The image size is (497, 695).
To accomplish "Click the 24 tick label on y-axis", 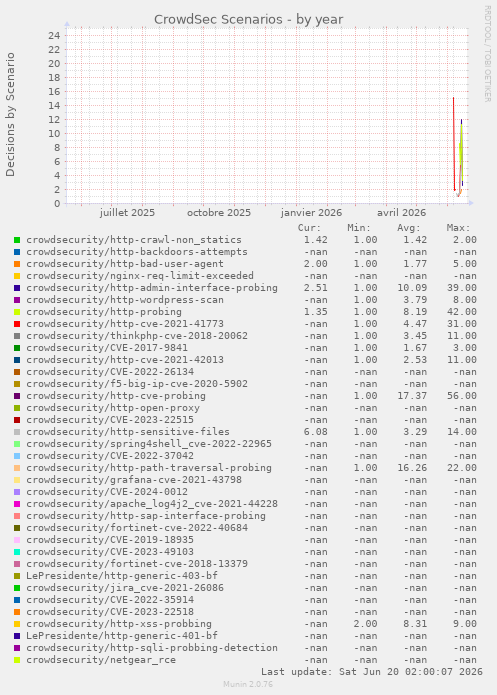I will 54,35.
